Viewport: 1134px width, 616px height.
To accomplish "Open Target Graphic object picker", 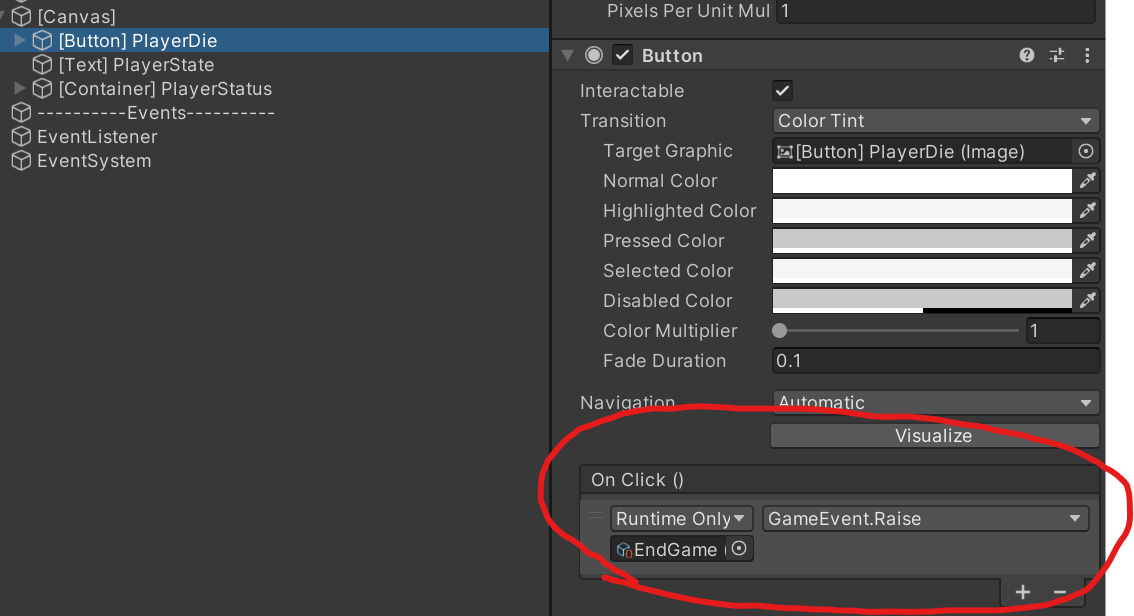I will [x=1086, y=151].
